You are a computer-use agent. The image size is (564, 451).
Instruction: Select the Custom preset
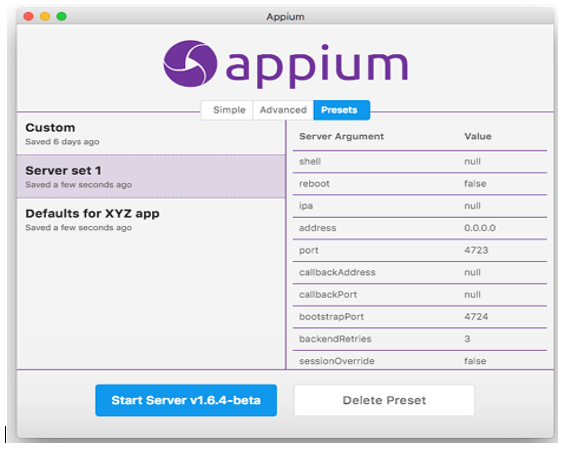click(x=151, y=134)
